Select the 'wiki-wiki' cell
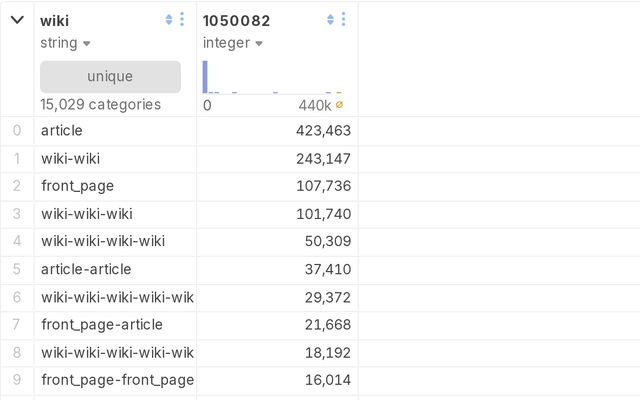This screenshot has height=400, width=640. coord(70,158)
